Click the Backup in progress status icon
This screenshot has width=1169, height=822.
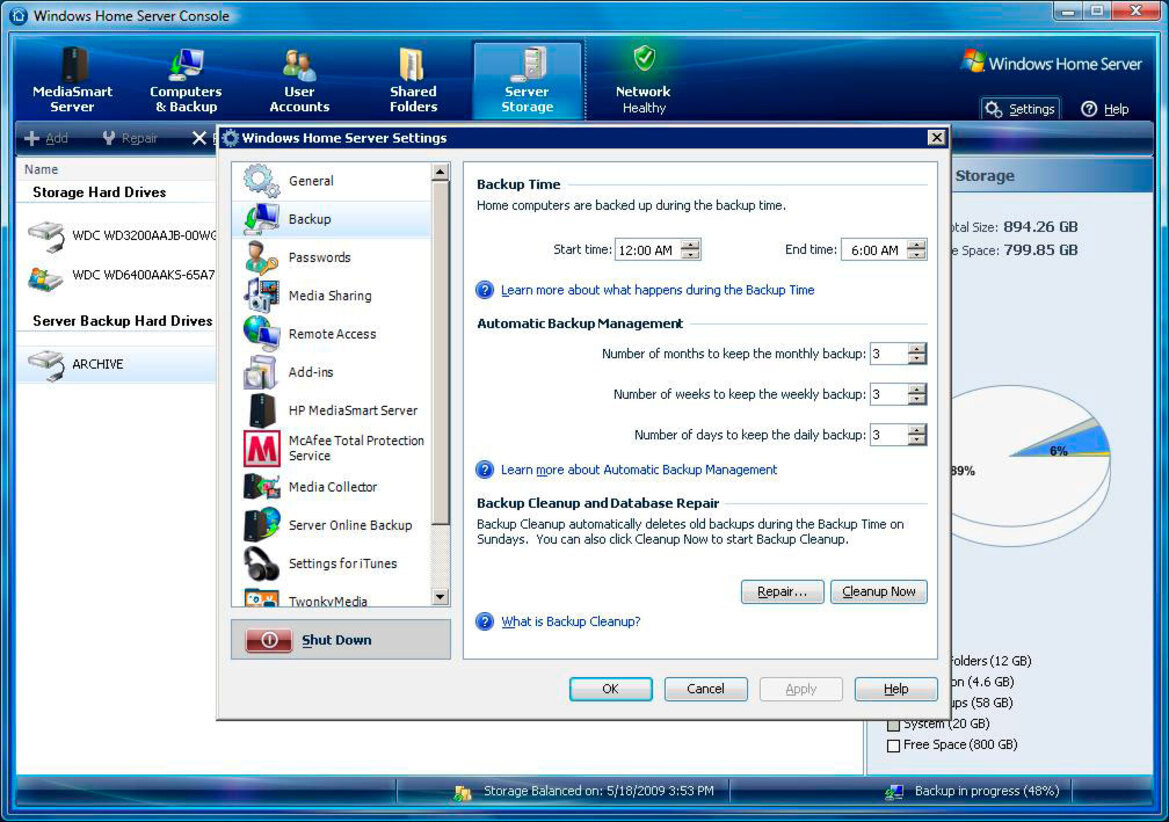tap(894, 792)
